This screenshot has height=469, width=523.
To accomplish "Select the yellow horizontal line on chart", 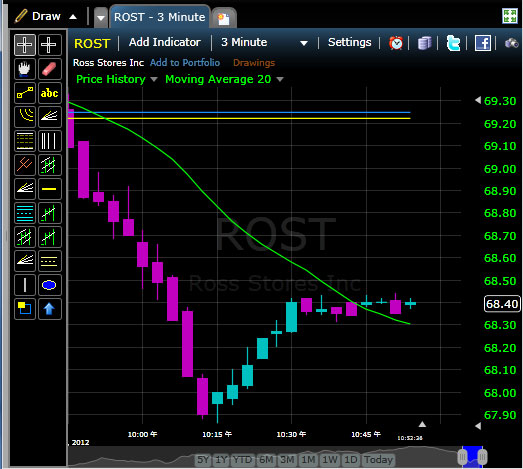I will pos(239,118).
